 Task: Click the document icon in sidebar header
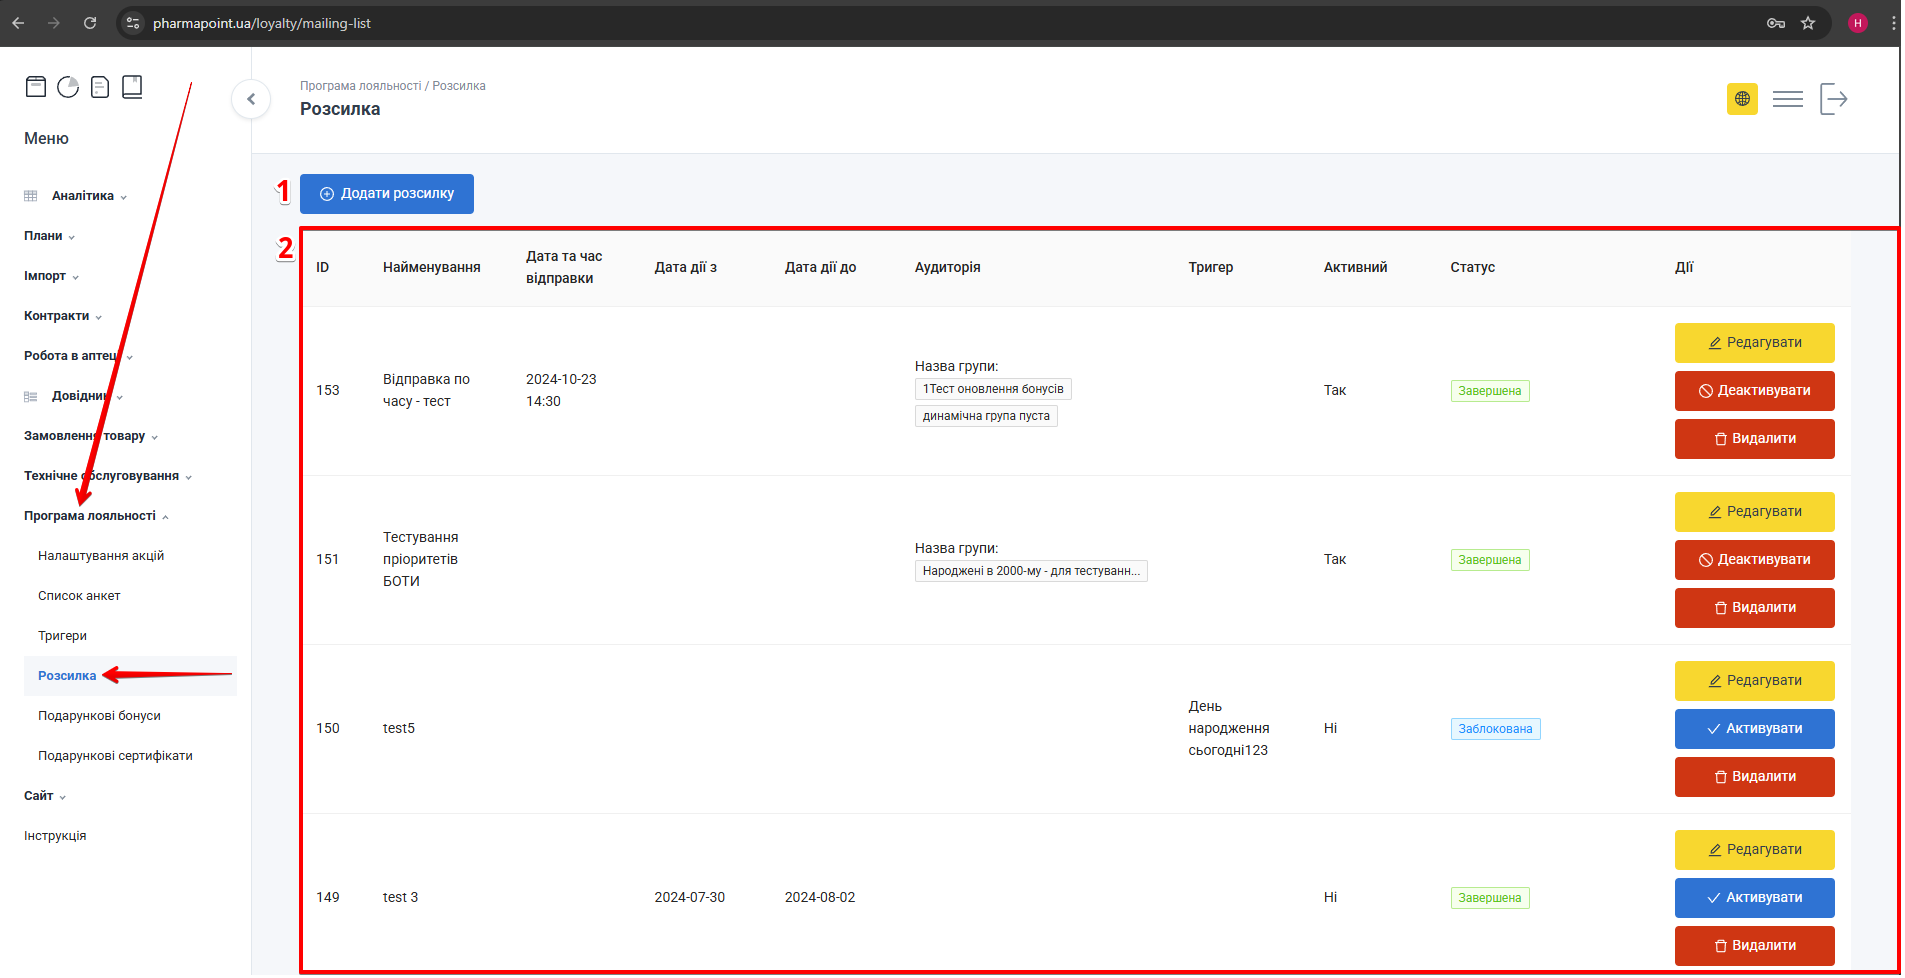pyautogui.click(x=100, y=87)
